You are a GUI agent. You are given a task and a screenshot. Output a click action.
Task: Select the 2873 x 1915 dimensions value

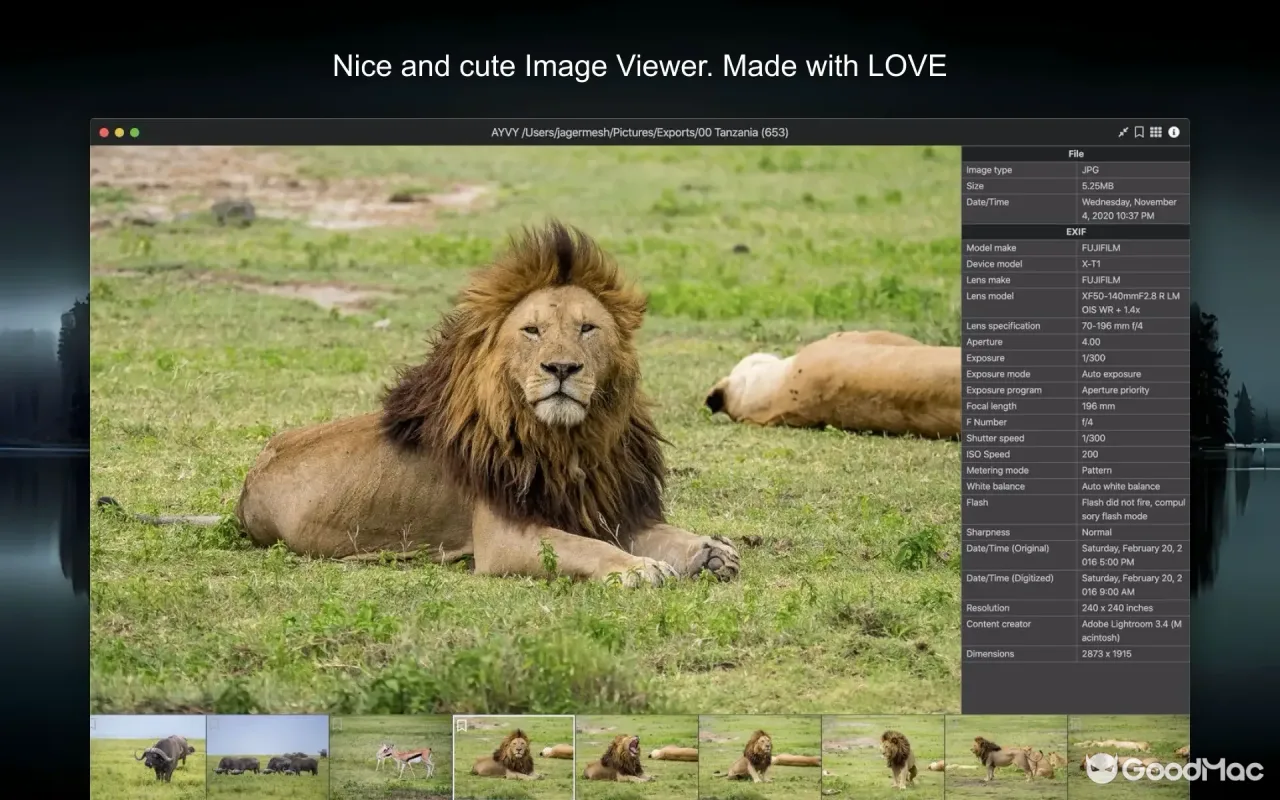pos(1108,654)
